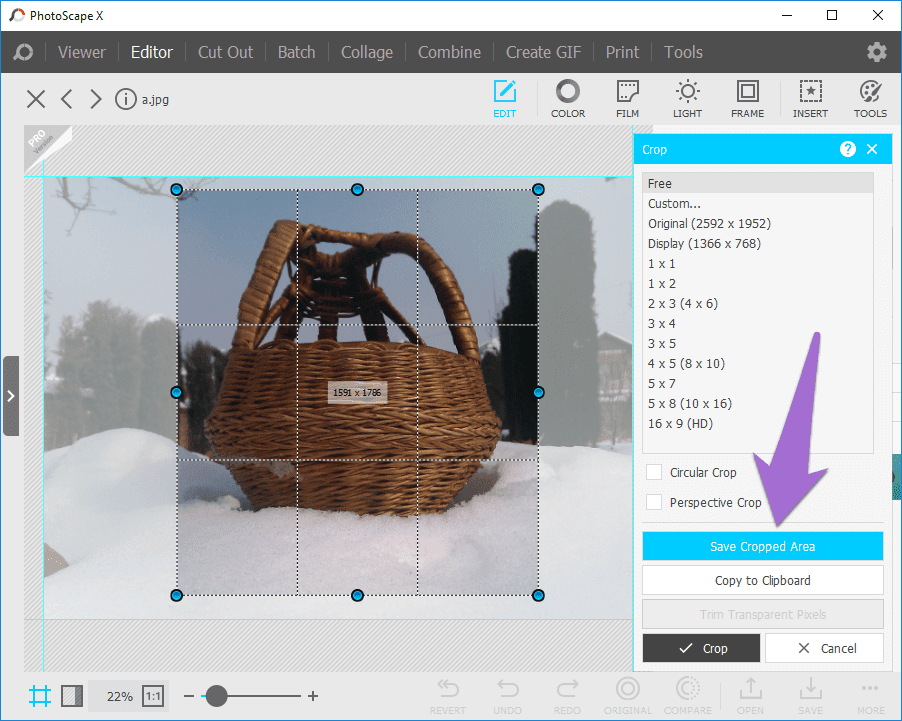This screenshot has width=902, height=721.
Task: Click the Save Cropped Area button
Action: click(762, 546)
